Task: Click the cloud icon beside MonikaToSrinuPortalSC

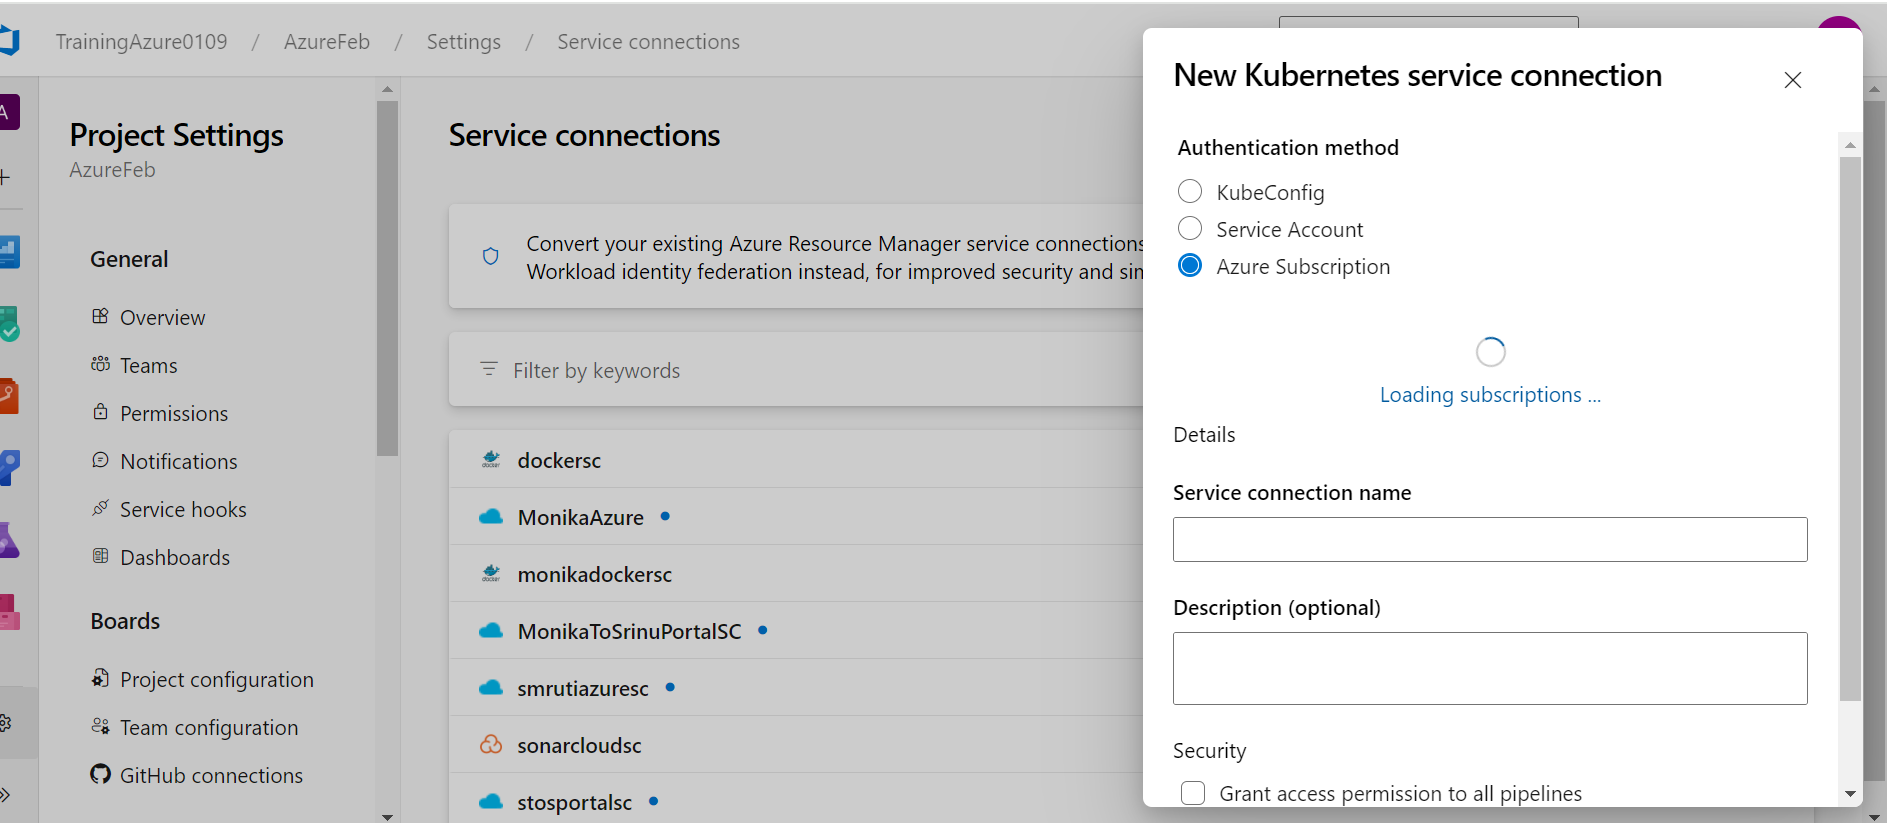Action: 491,631
